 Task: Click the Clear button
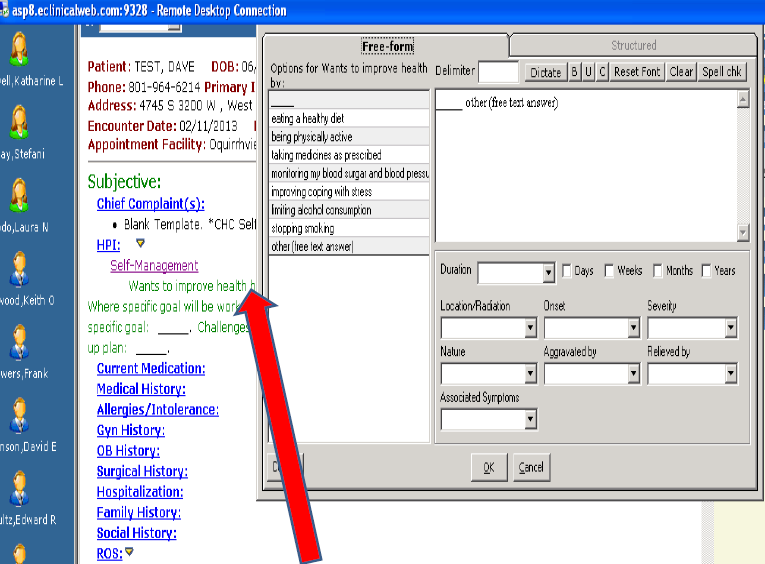681,72
